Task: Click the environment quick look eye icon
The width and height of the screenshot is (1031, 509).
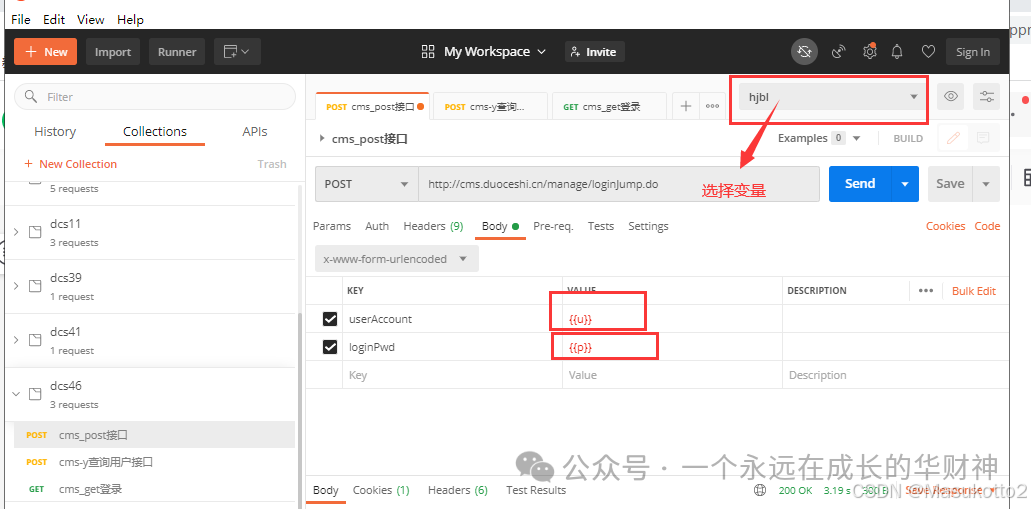Action: [x=950, y=97]
